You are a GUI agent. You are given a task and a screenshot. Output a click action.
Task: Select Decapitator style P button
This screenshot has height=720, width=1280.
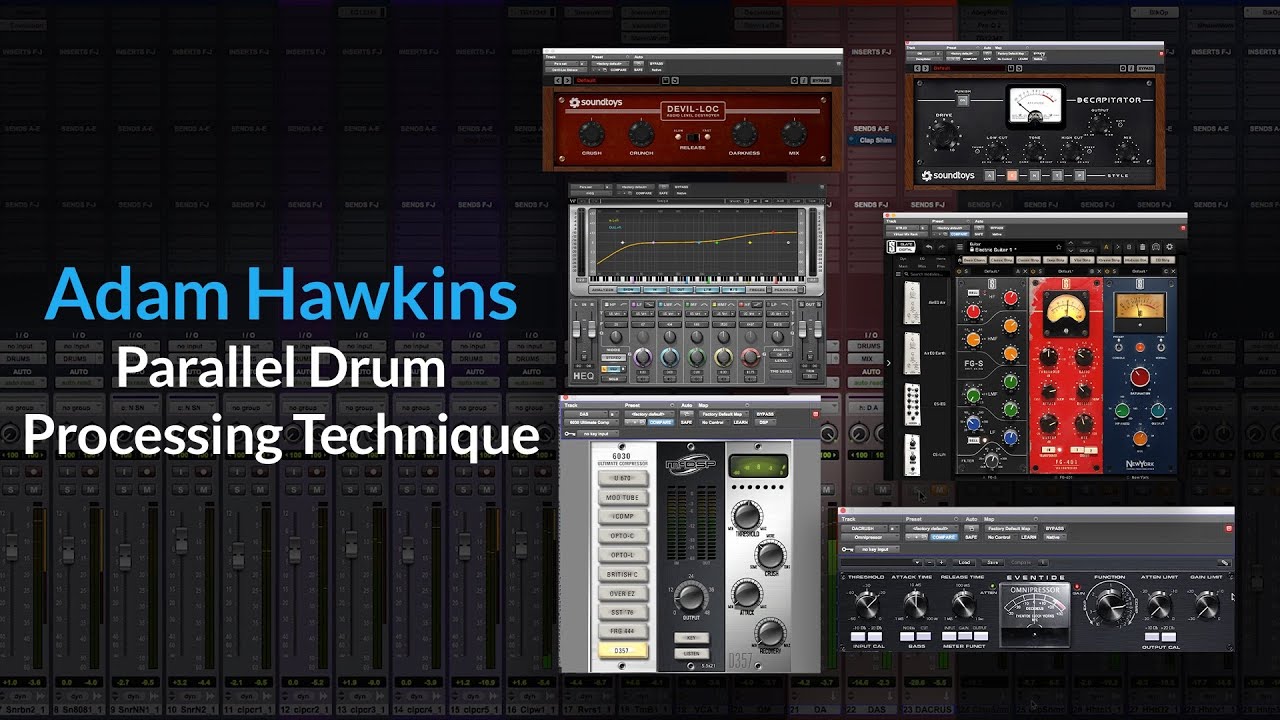(x=1079, y=175)
